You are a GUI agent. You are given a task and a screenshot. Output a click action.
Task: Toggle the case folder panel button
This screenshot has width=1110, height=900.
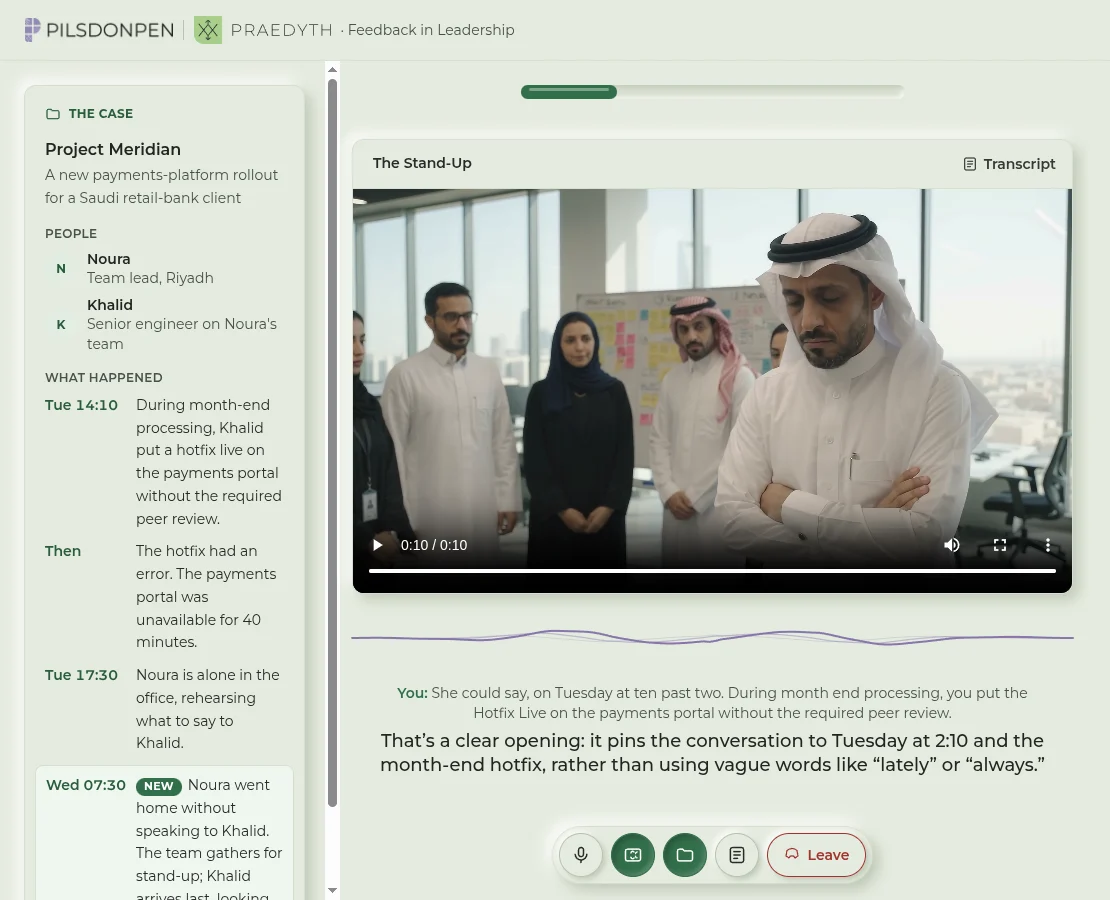685,855
